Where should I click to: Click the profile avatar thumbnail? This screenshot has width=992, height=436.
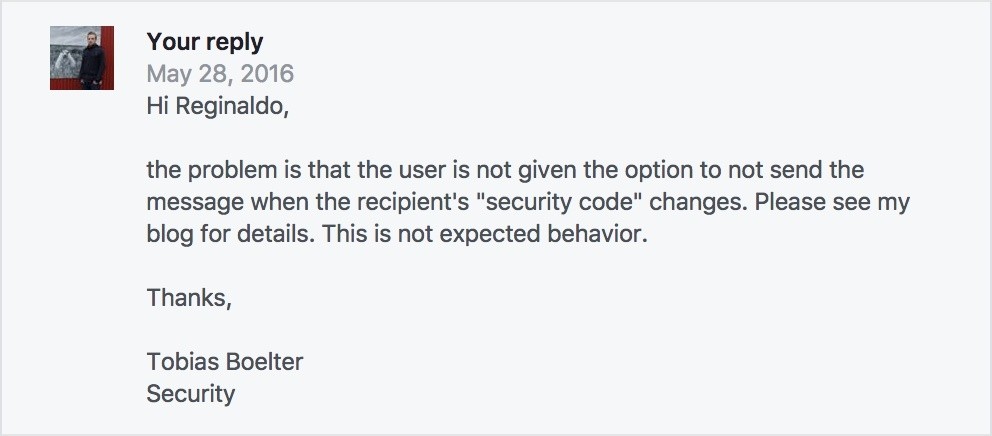click(77, 58)
